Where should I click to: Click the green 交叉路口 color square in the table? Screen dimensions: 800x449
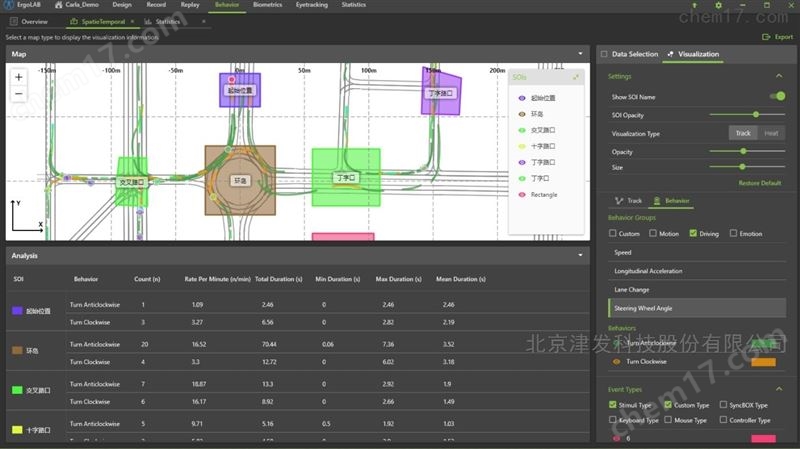pyautogui.click(x=17, y=390)
